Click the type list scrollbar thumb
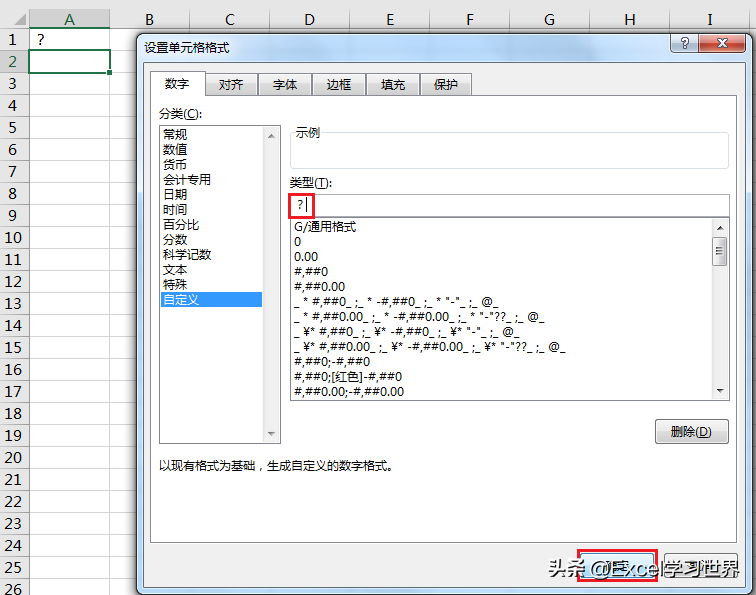 (x=719, y=251)
